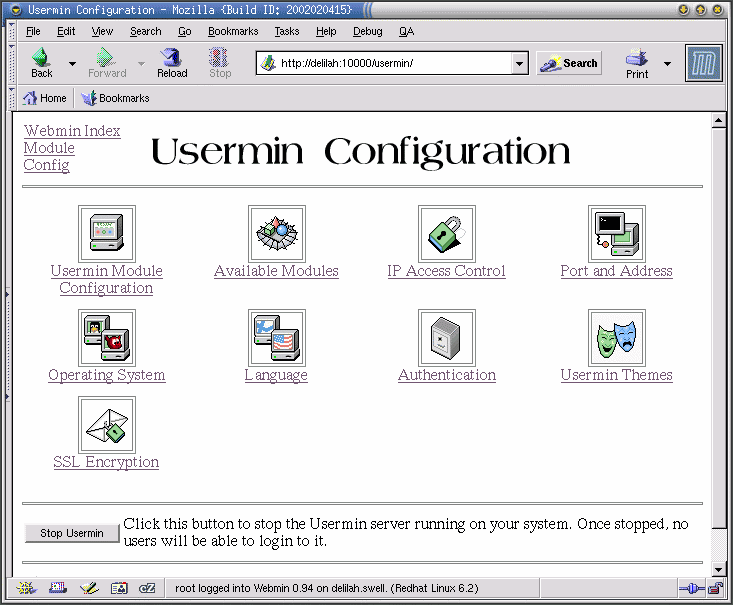
Task: Open Navigator from status bar component icon
Action: point(26,588)
